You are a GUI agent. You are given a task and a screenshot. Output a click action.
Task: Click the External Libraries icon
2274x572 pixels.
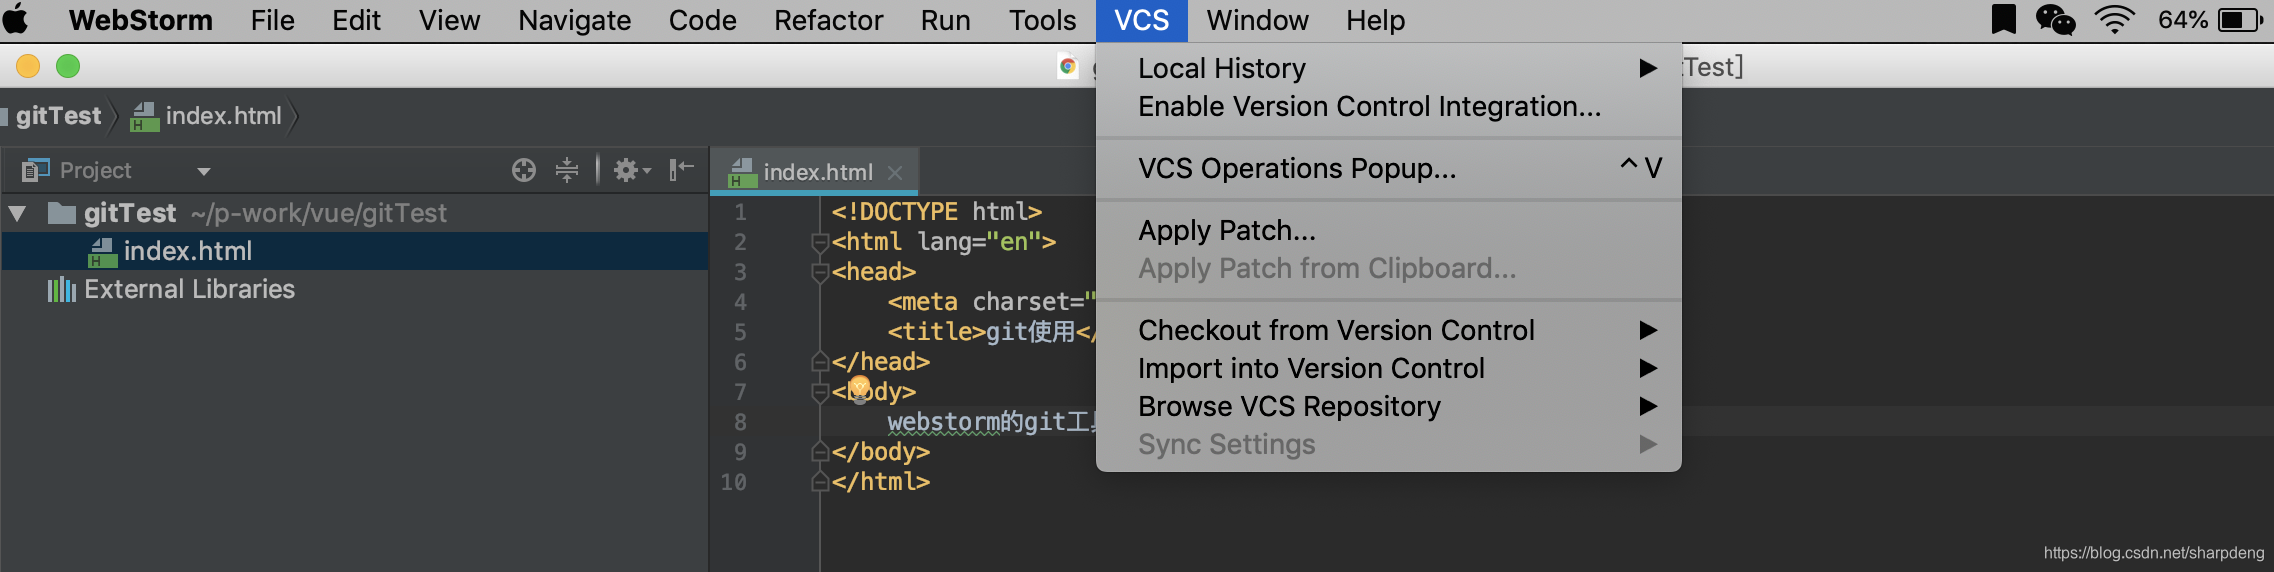(61, 289)
